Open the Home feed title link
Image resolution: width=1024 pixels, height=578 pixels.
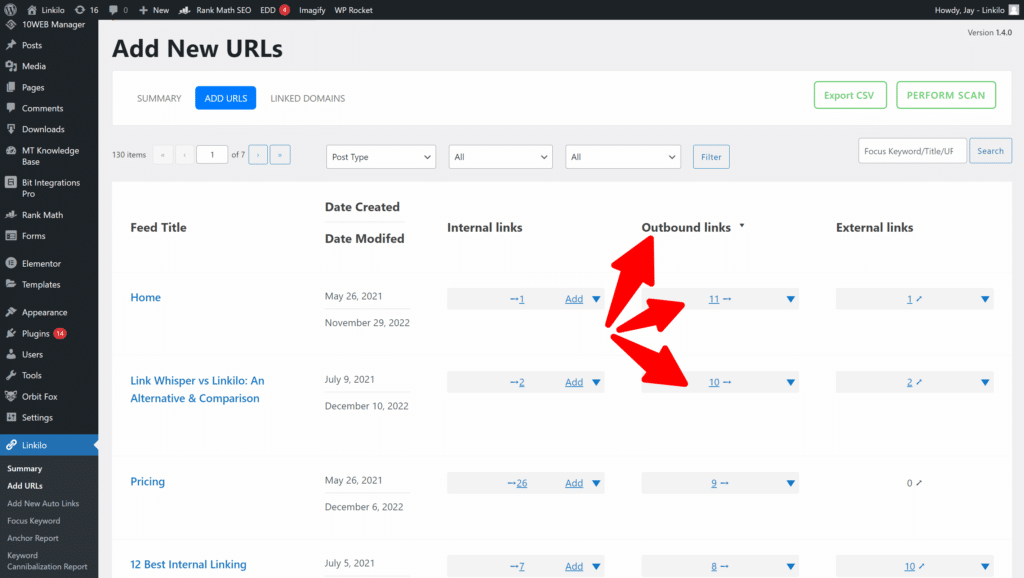coord(145,297)
